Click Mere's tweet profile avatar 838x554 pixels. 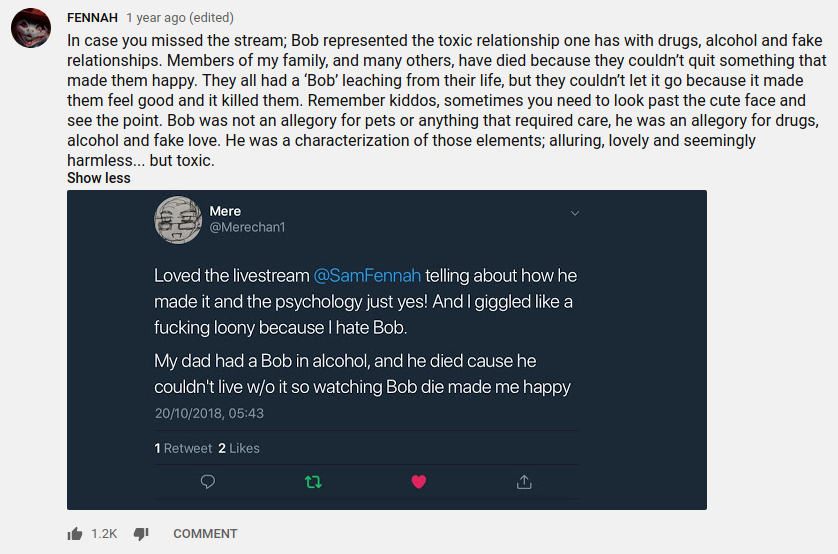pos(178,219)
